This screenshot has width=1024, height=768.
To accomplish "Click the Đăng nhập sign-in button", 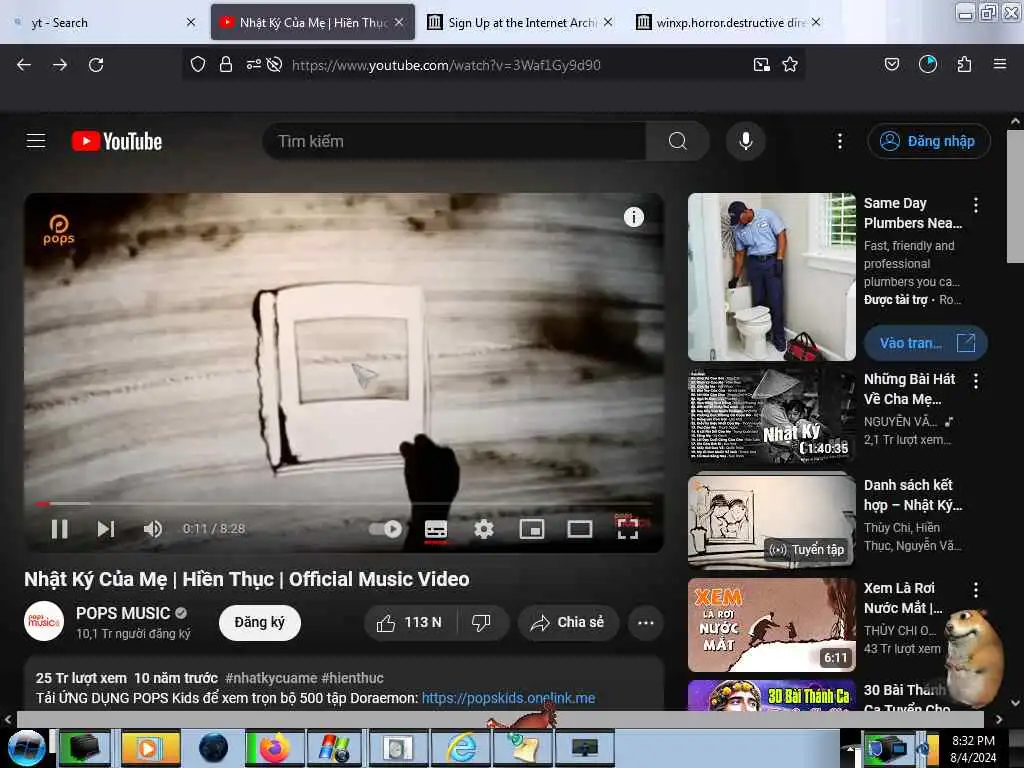I will coord(928,141).
